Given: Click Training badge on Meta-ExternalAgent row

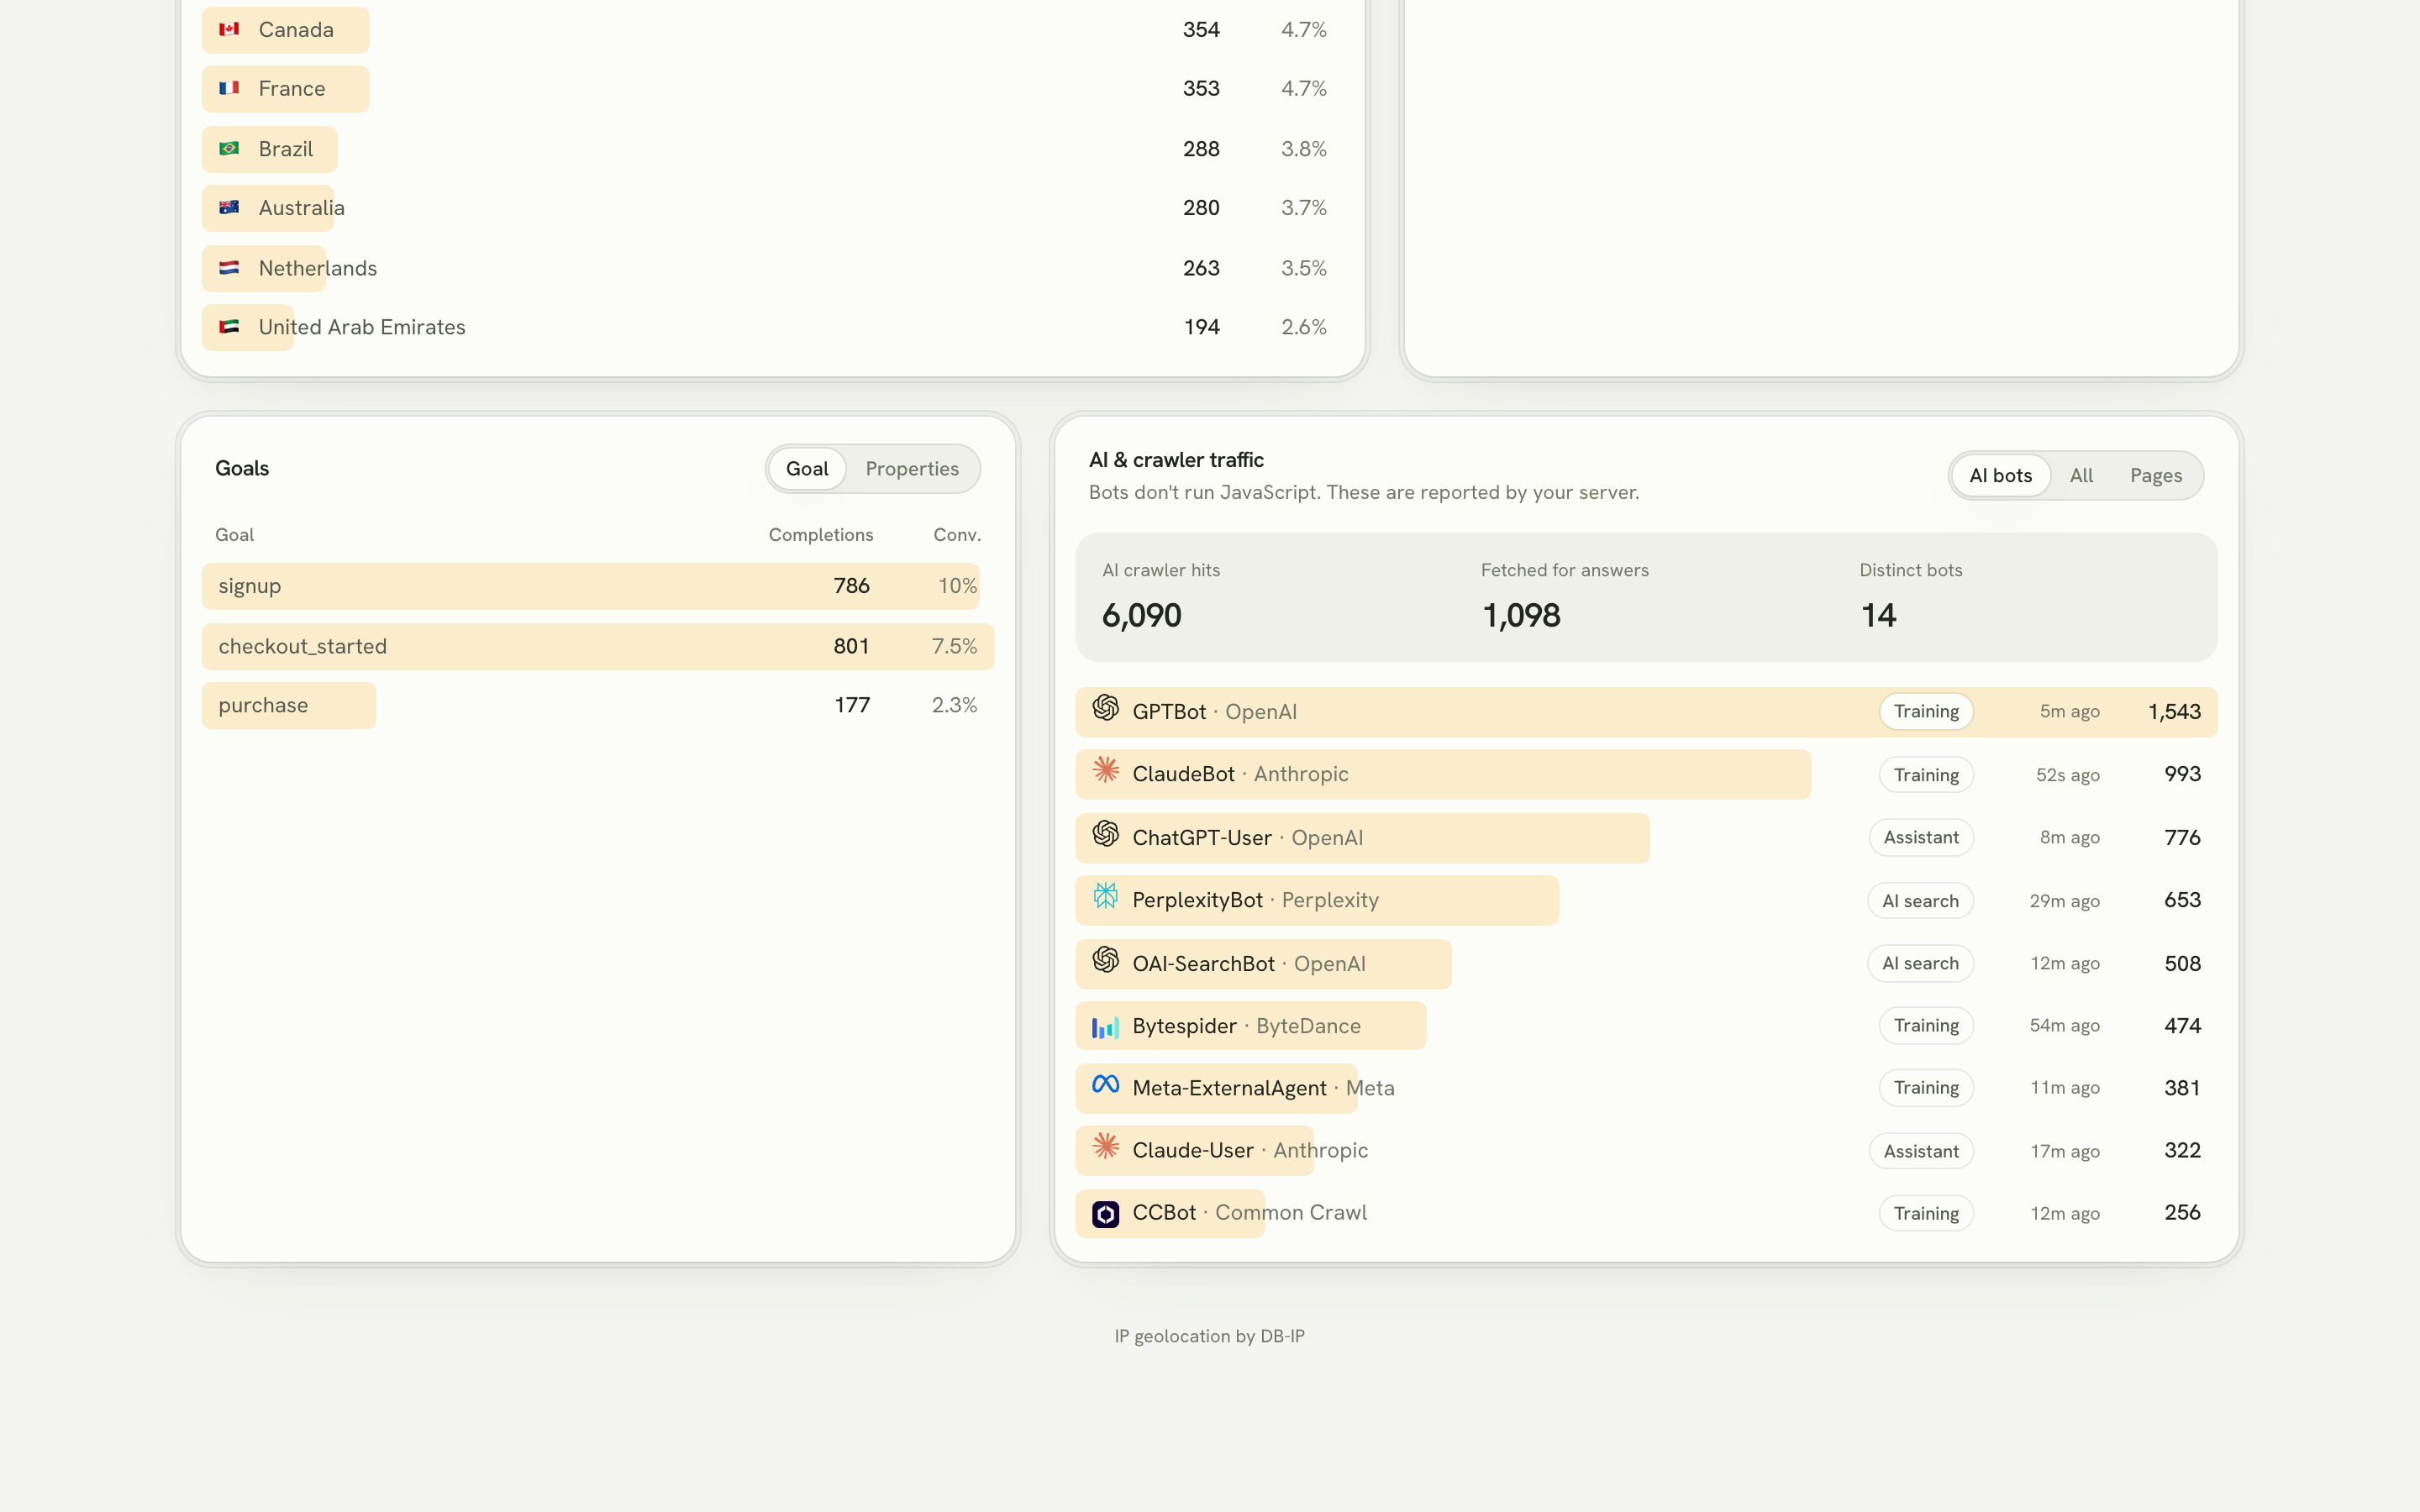Looking at the screenshot, I should coord(1926,1087).
